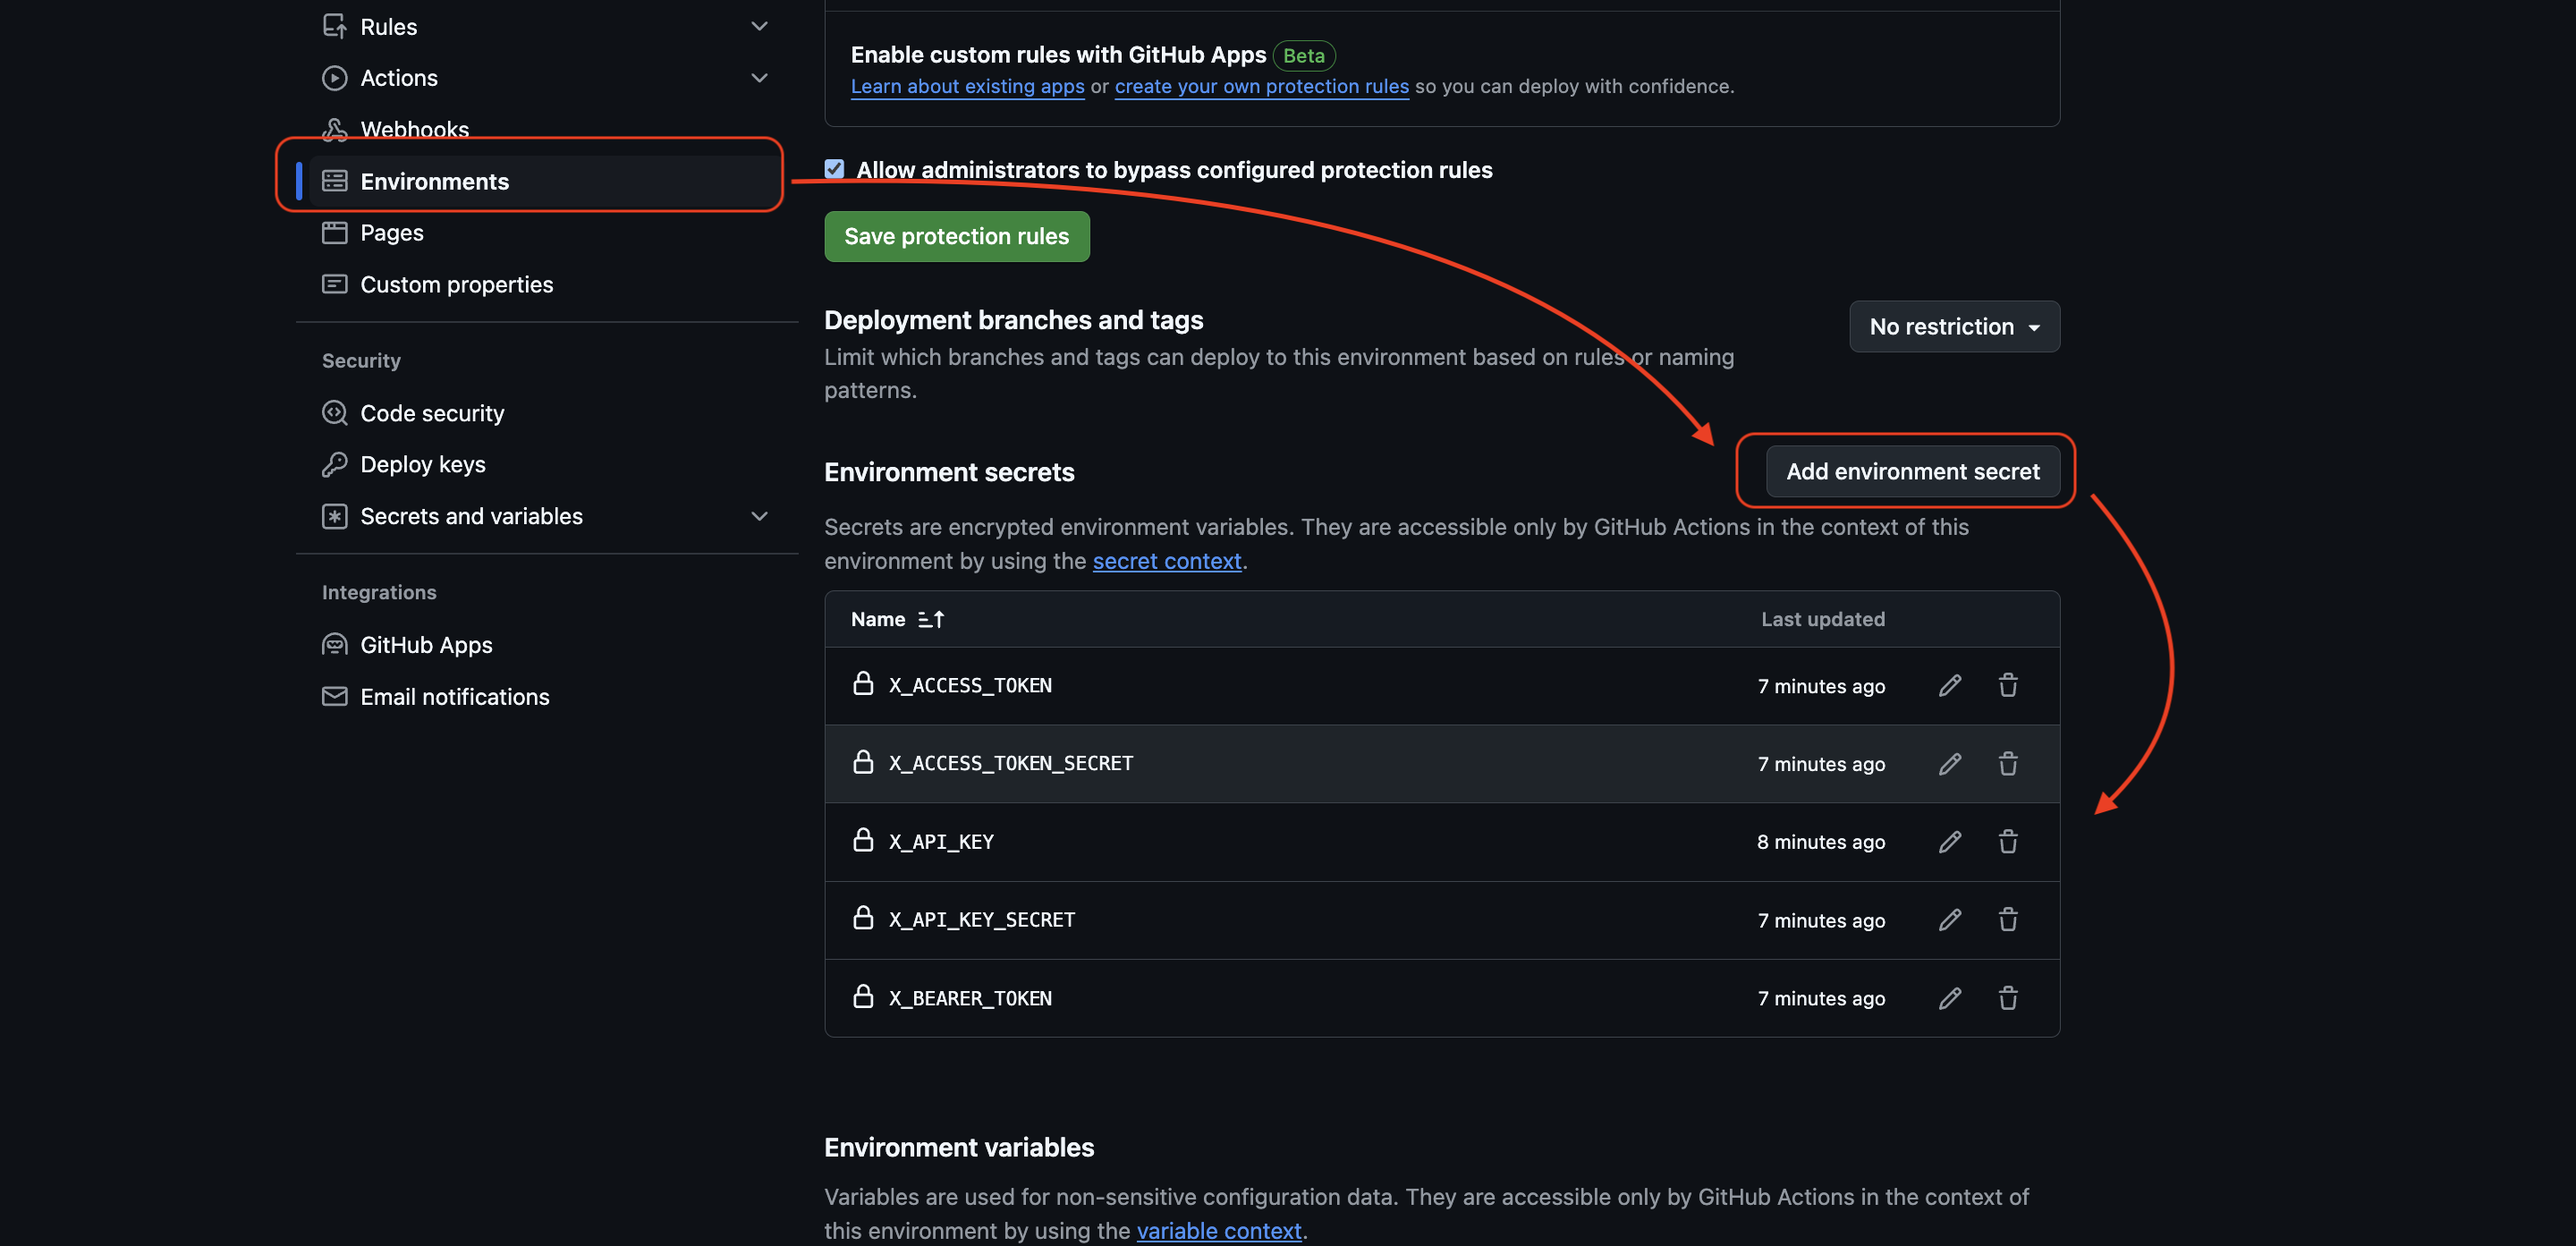Expand the Secrets and variables section

click(759, 516)
